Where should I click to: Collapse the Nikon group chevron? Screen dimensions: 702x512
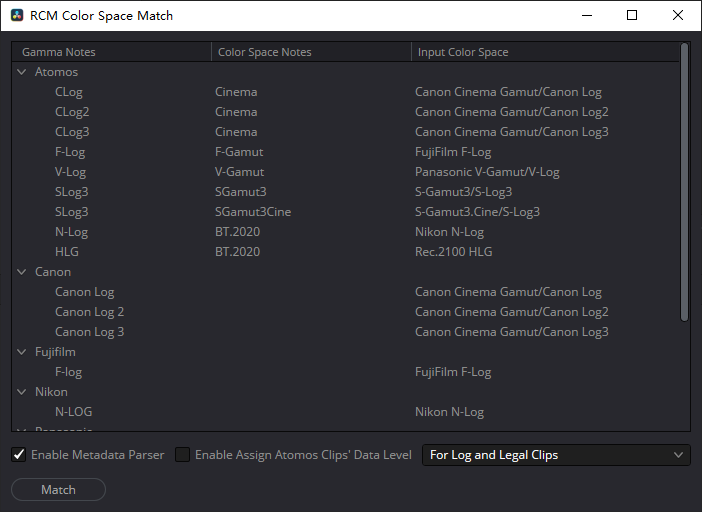(21, 392)
